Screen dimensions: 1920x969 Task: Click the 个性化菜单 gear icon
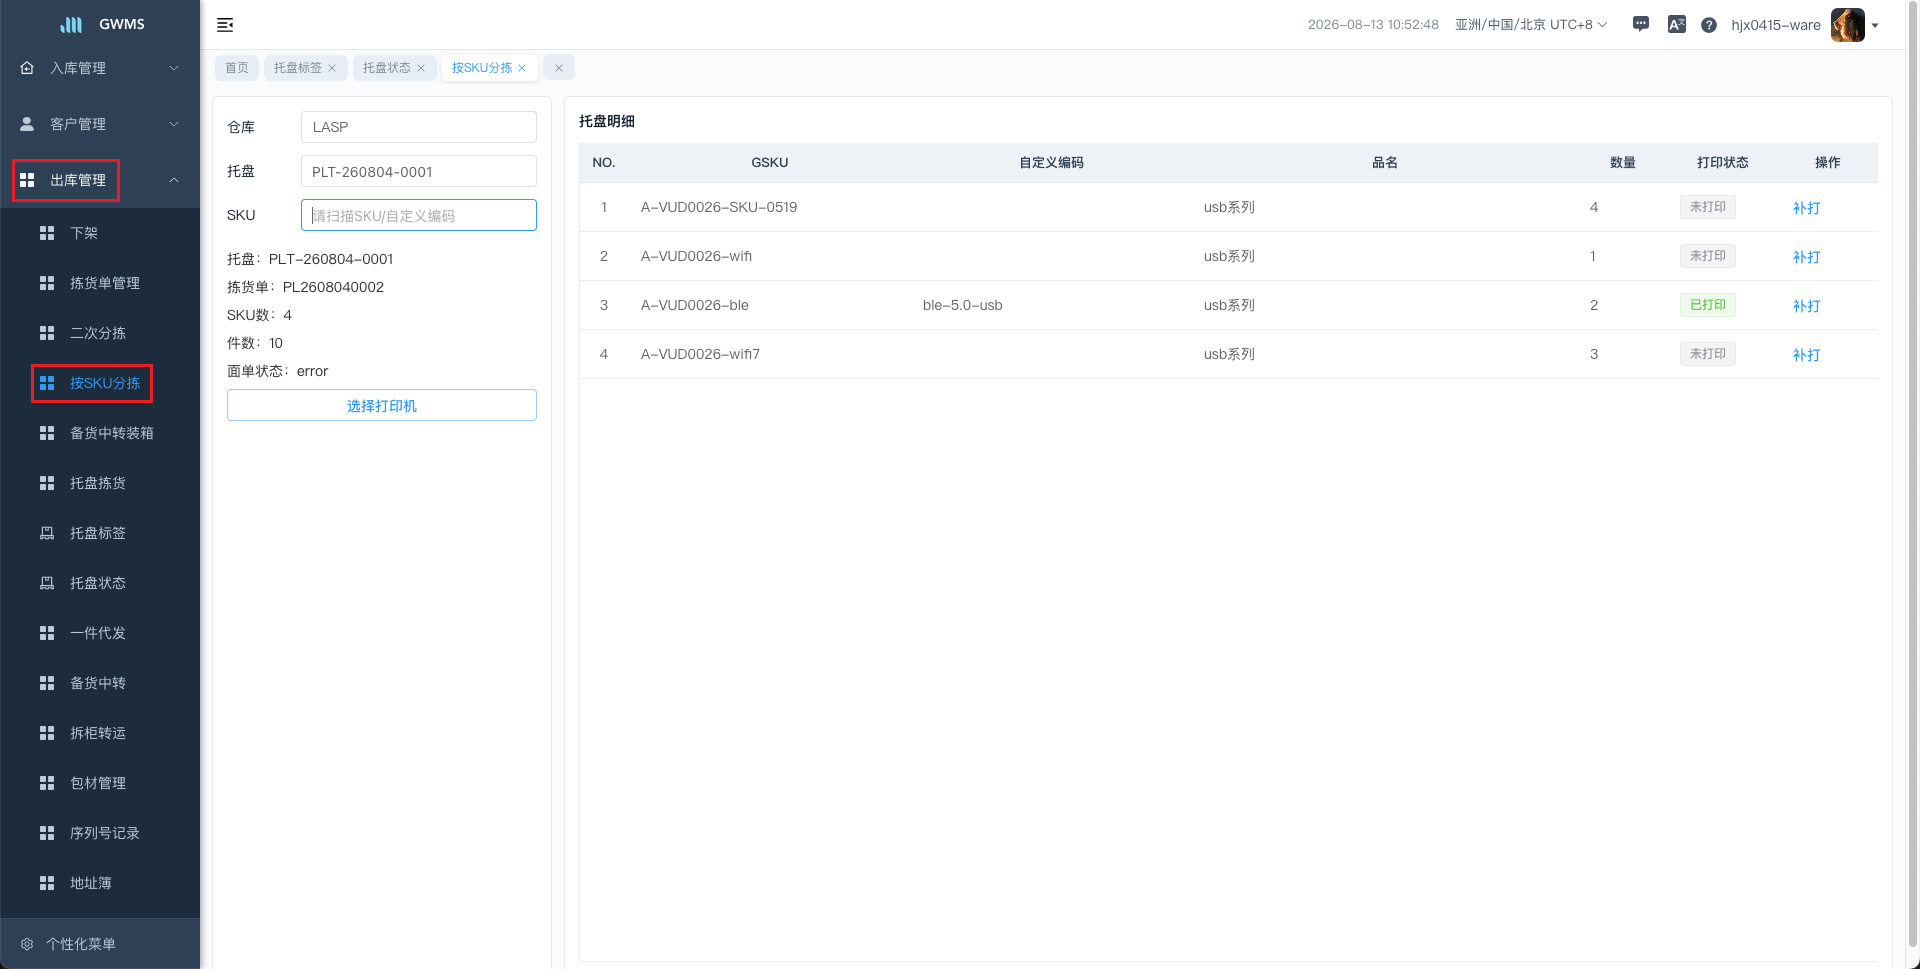27,944
